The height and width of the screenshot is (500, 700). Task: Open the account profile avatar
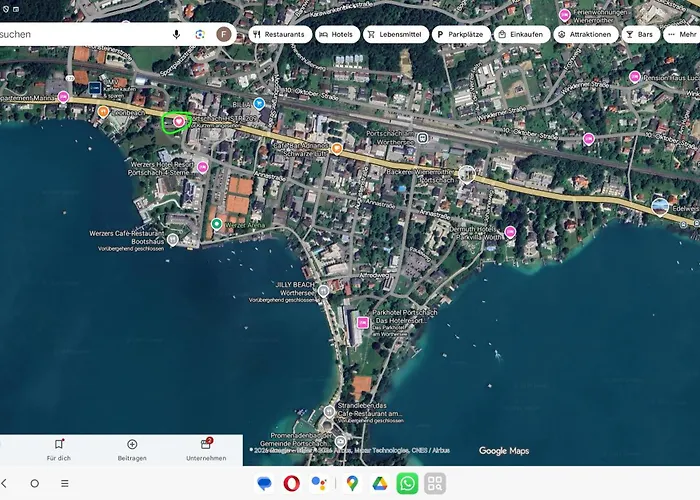224,34
